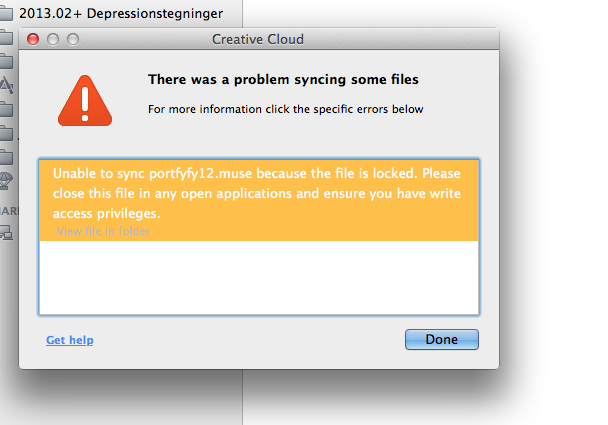608x425 pixels.
Task: Select the AirDrop parachute icon in sidebar
Action: pos(6,180)
